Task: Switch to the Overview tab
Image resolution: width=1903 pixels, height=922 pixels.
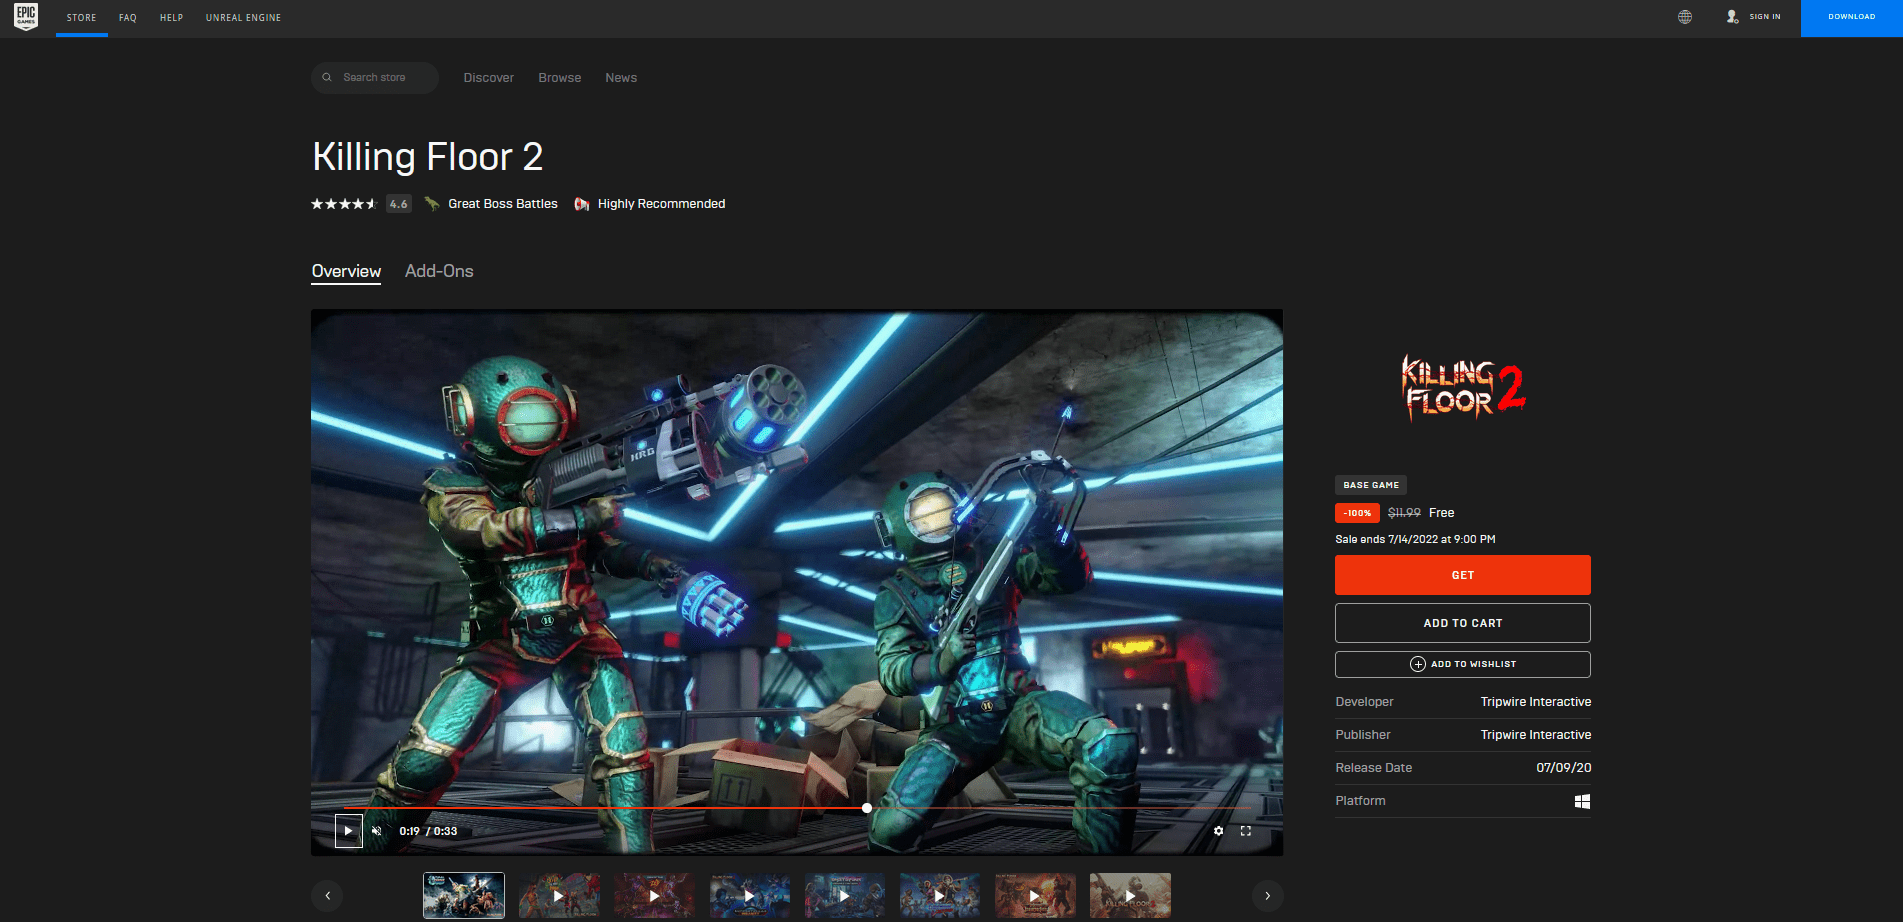Action: [346, 272]
